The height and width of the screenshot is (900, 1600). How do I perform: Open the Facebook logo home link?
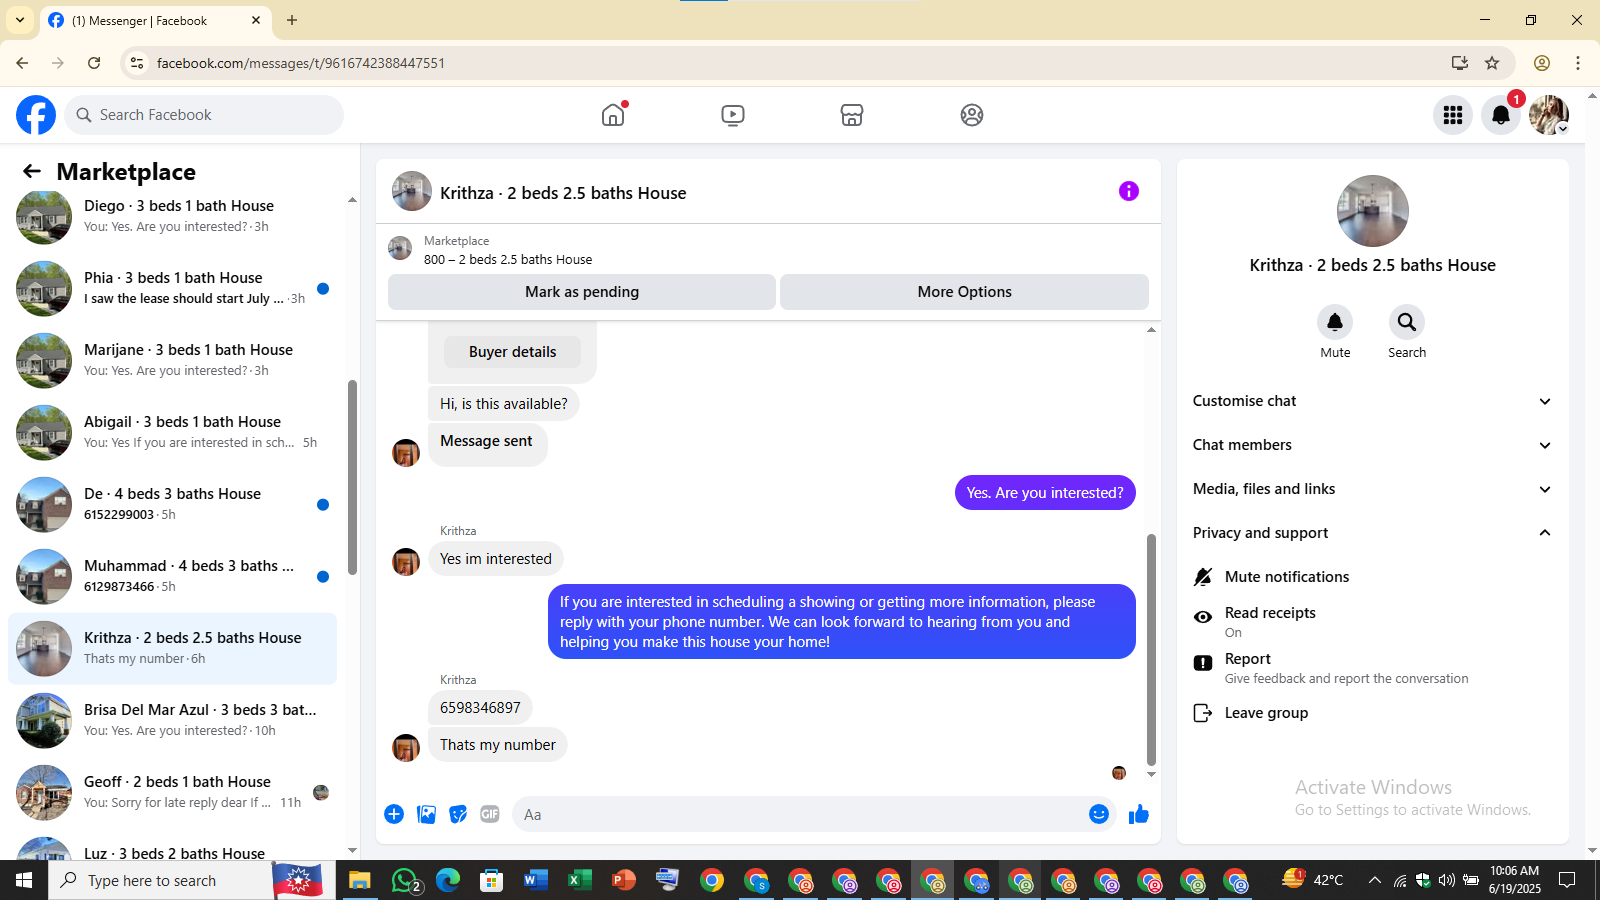(x=36, y=115)
